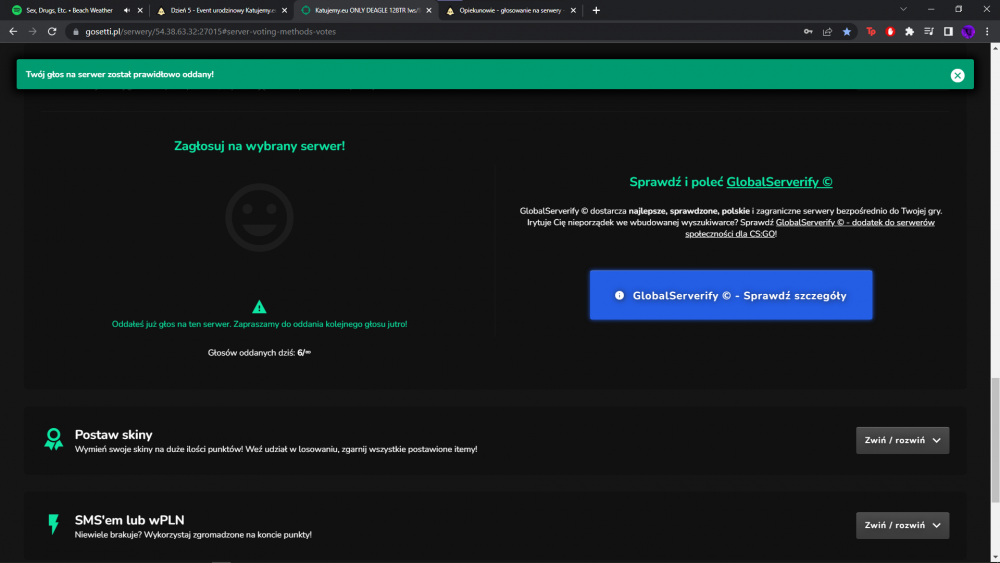Screen dimensions: 1000x563
Task: Open the tab search dropdown arrow
Action: coord(903,10)
